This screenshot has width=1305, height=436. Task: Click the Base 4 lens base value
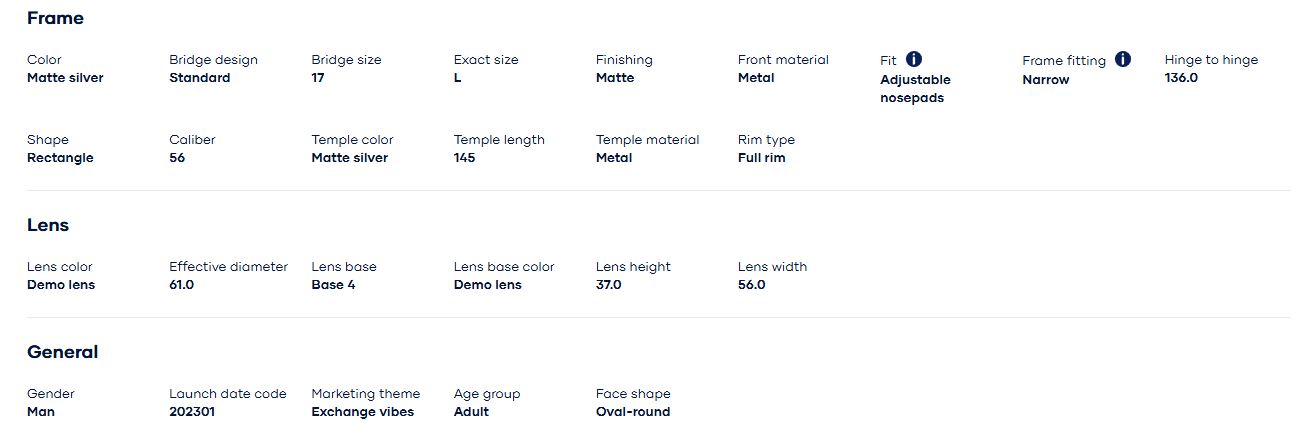coord(333,285)
